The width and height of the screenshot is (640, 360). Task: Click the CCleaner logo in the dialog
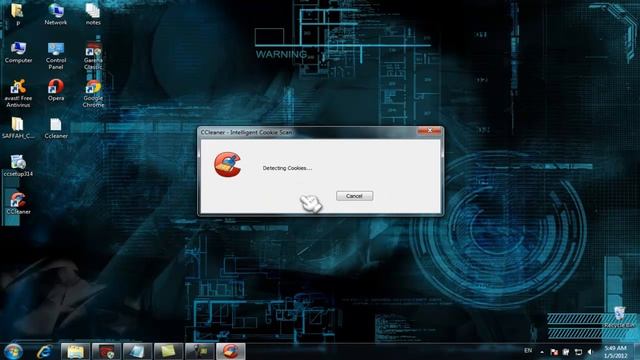tap(228, 165)
